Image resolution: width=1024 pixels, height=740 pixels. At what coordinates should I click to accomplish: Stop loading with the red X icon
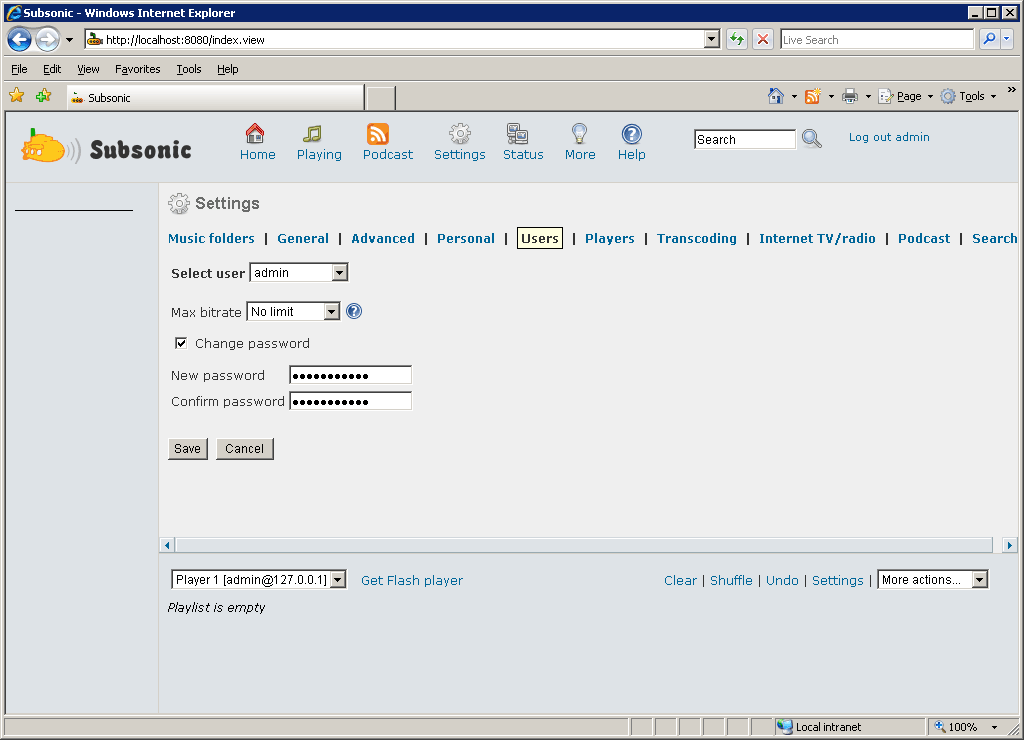click(x=762, y=39)
